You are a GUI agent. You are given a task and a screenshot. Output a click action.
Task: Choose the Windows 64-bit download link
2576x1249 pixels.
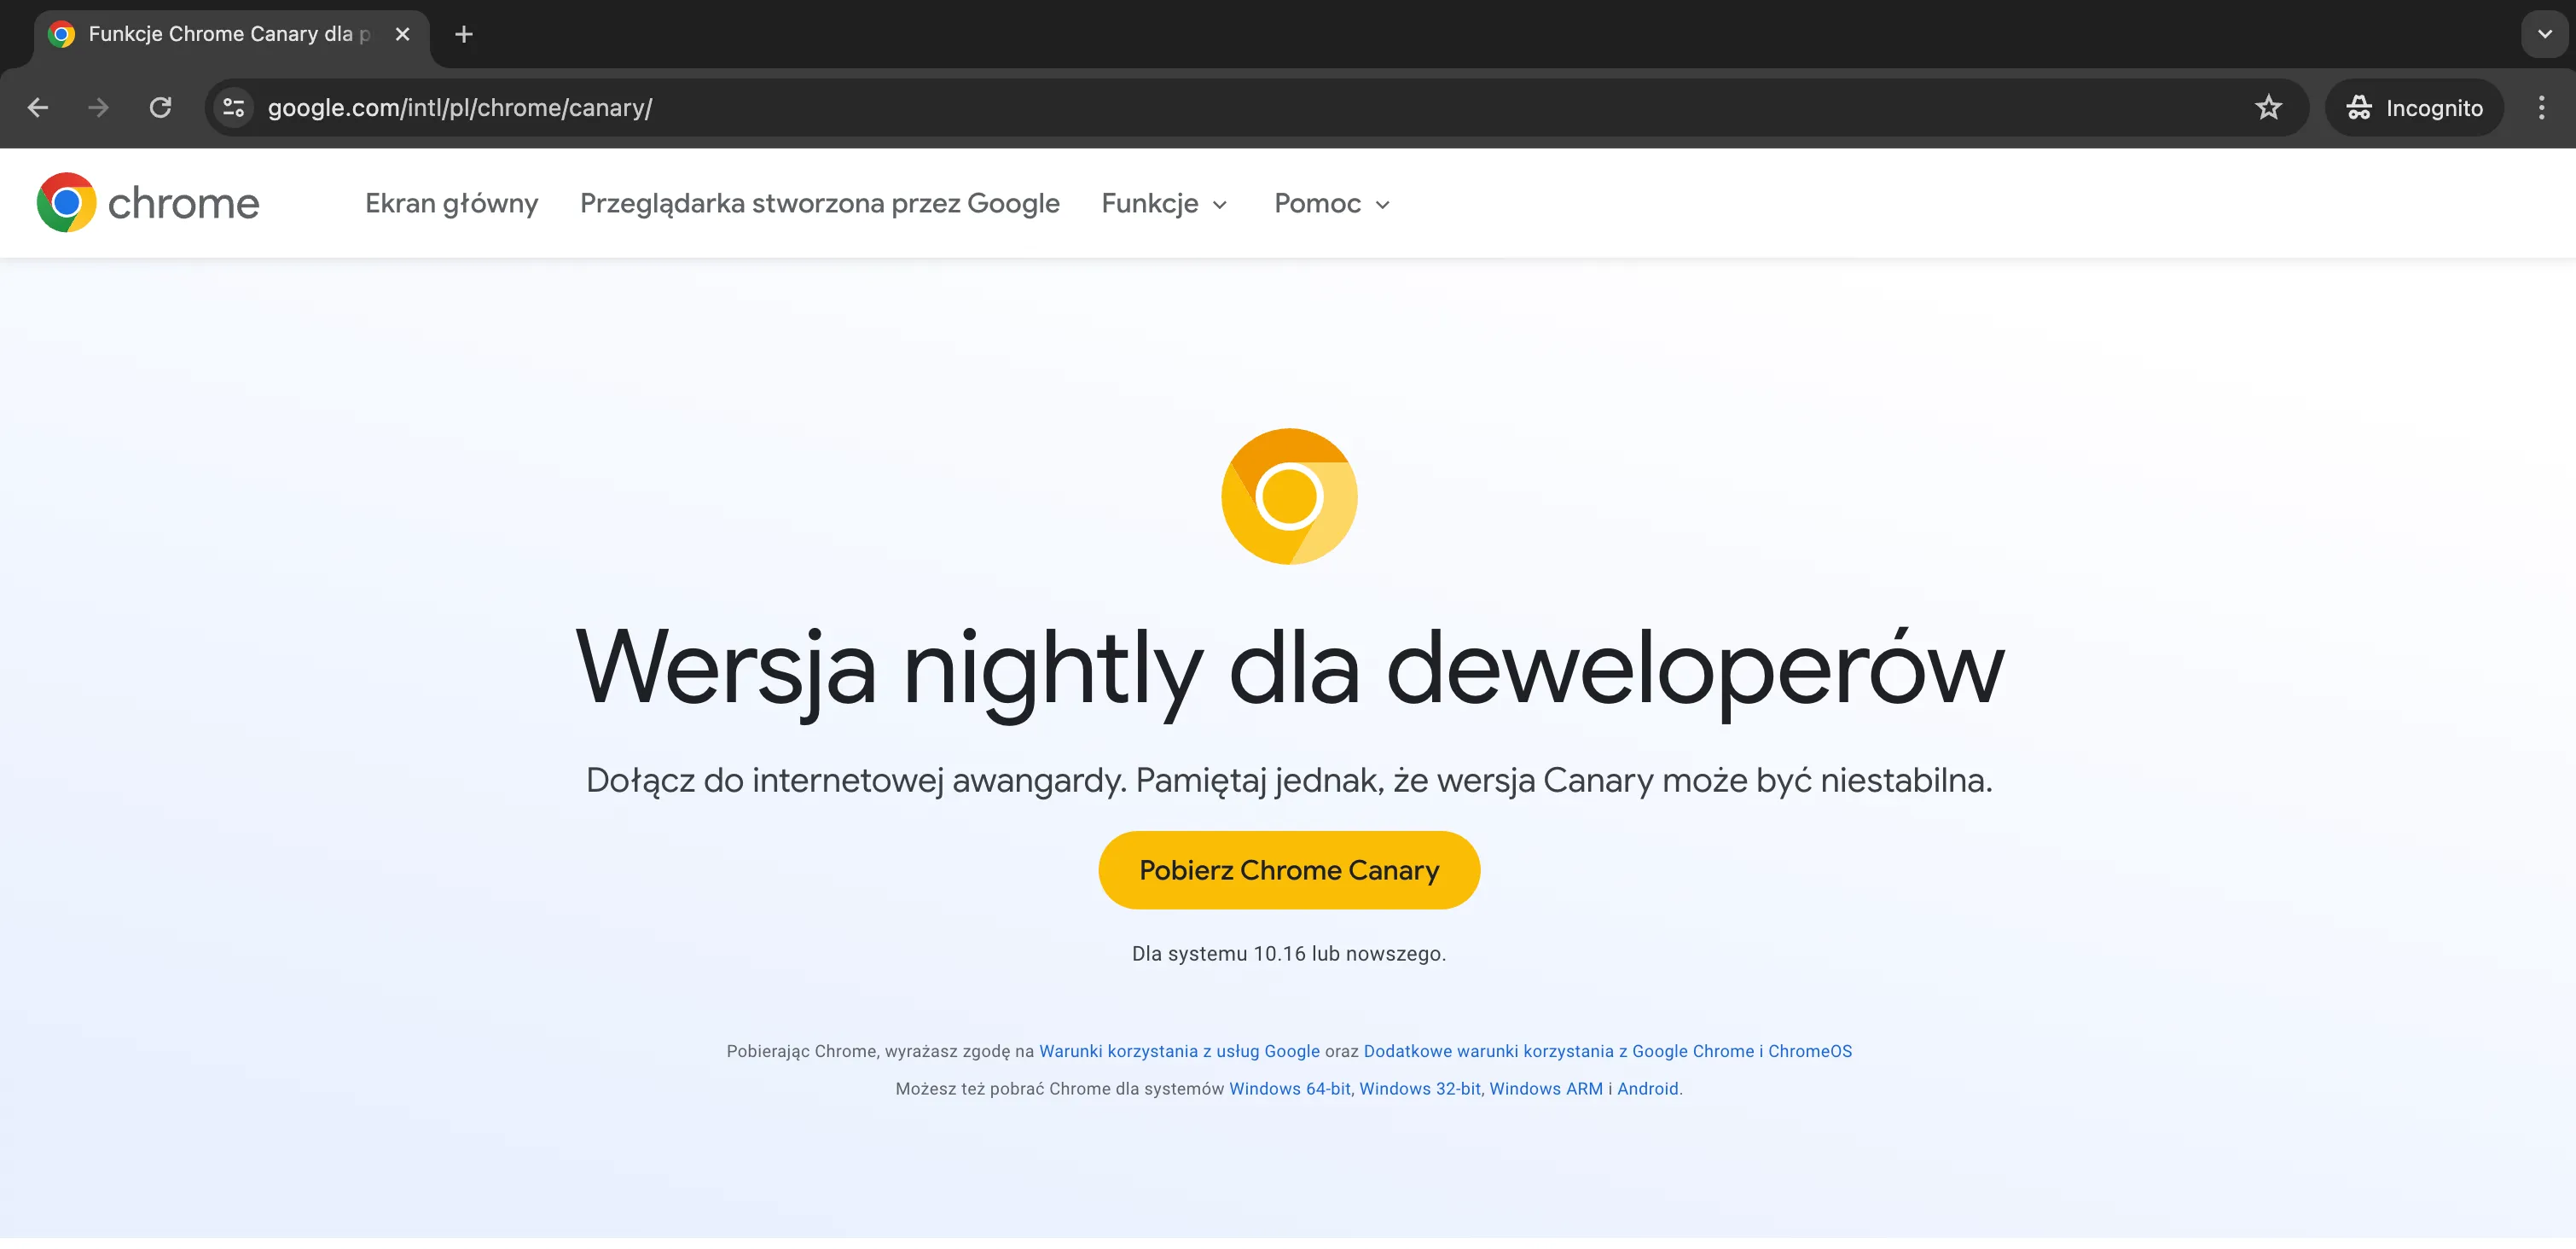(1290, 1089)
